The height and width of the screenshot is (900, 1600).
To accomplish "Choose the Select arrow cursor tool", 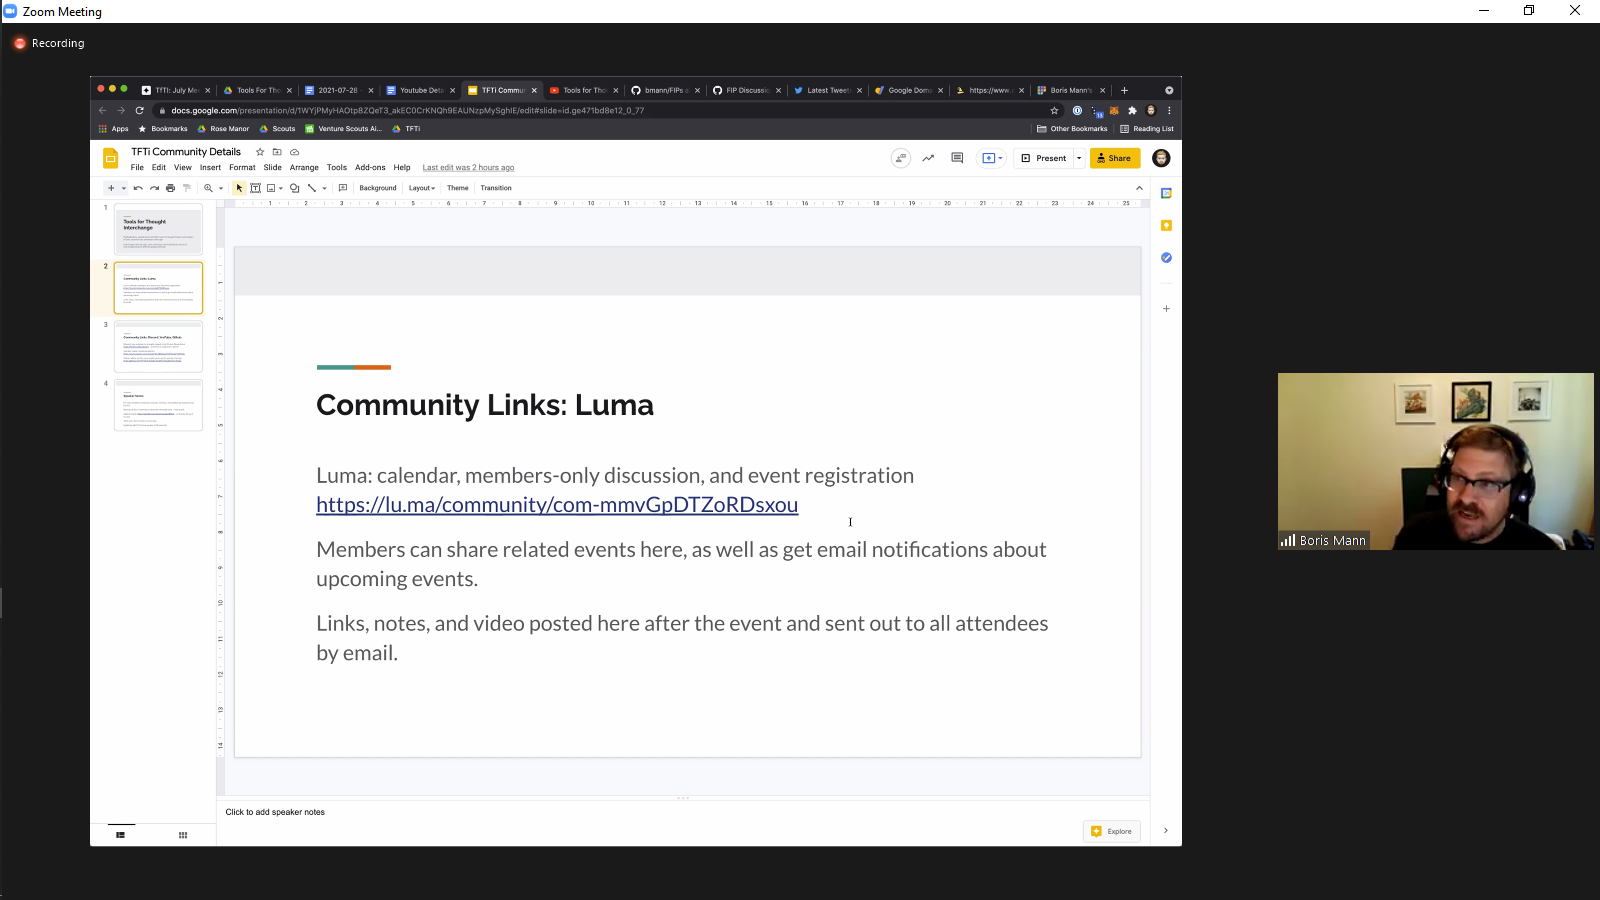I will (x=239, y=188).
